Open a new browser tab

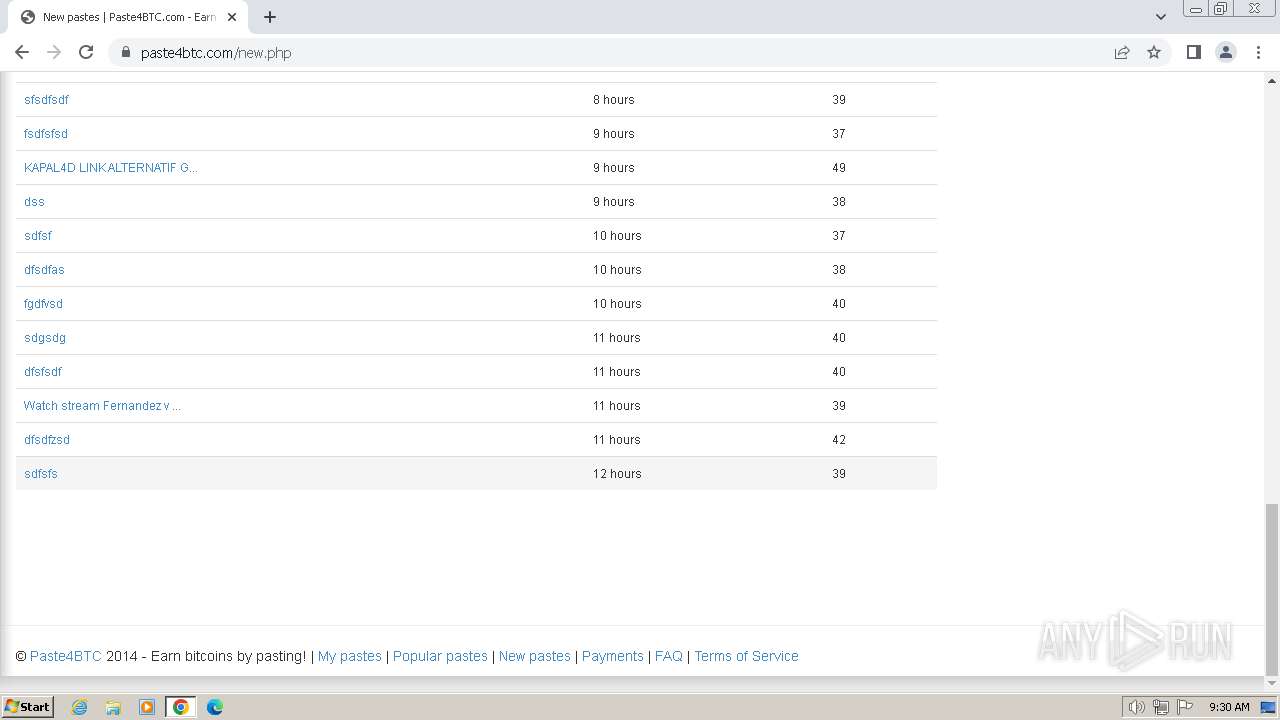[270, 17]
